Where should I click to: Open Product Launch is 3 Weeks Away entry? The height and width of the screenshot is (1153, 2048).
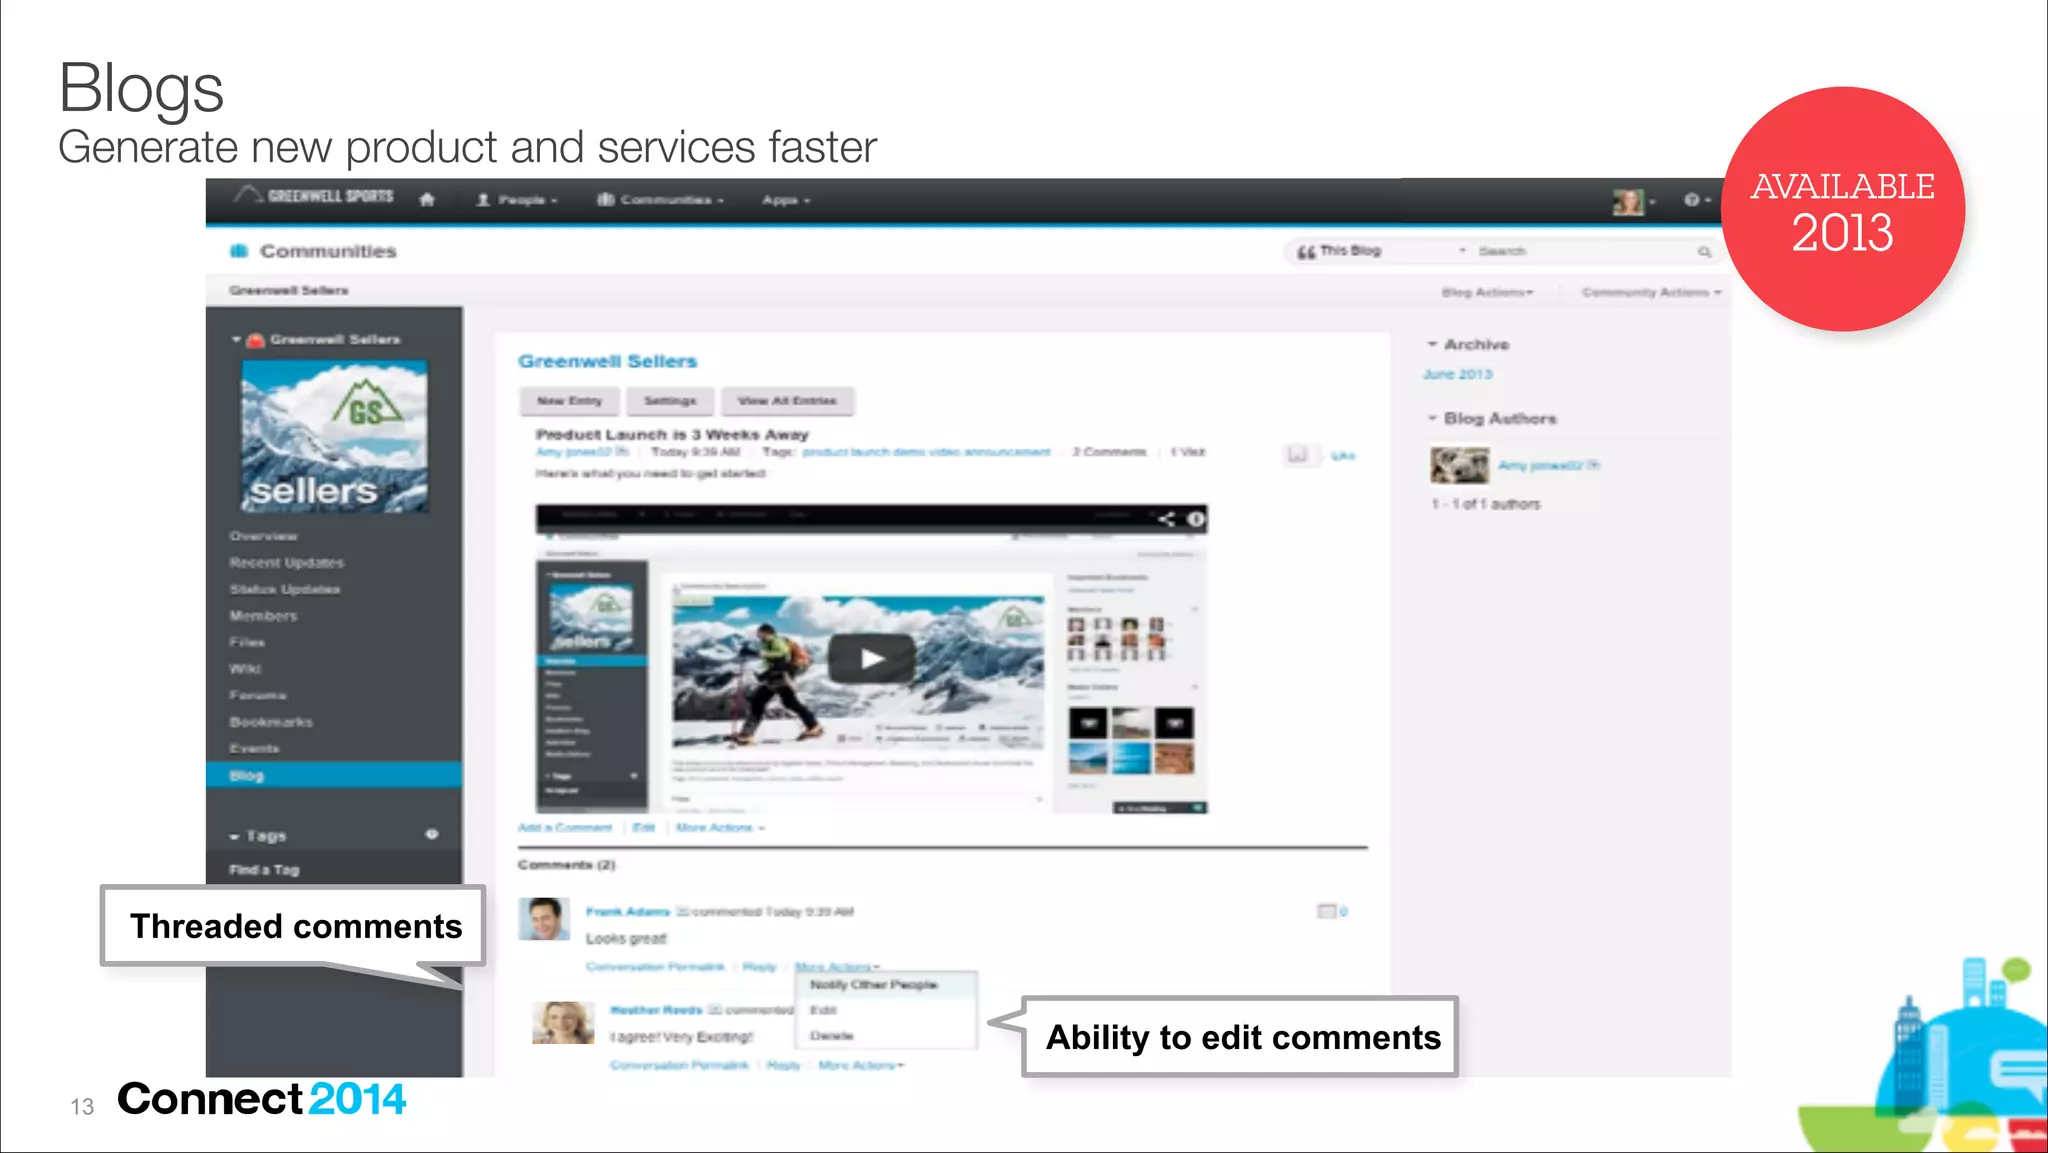click(672, 435)
